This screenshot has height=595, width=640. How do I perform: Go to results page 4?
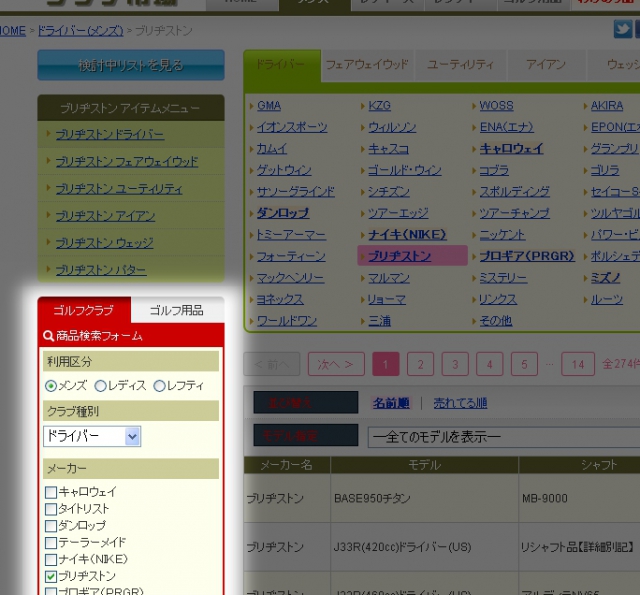[490, 364]
